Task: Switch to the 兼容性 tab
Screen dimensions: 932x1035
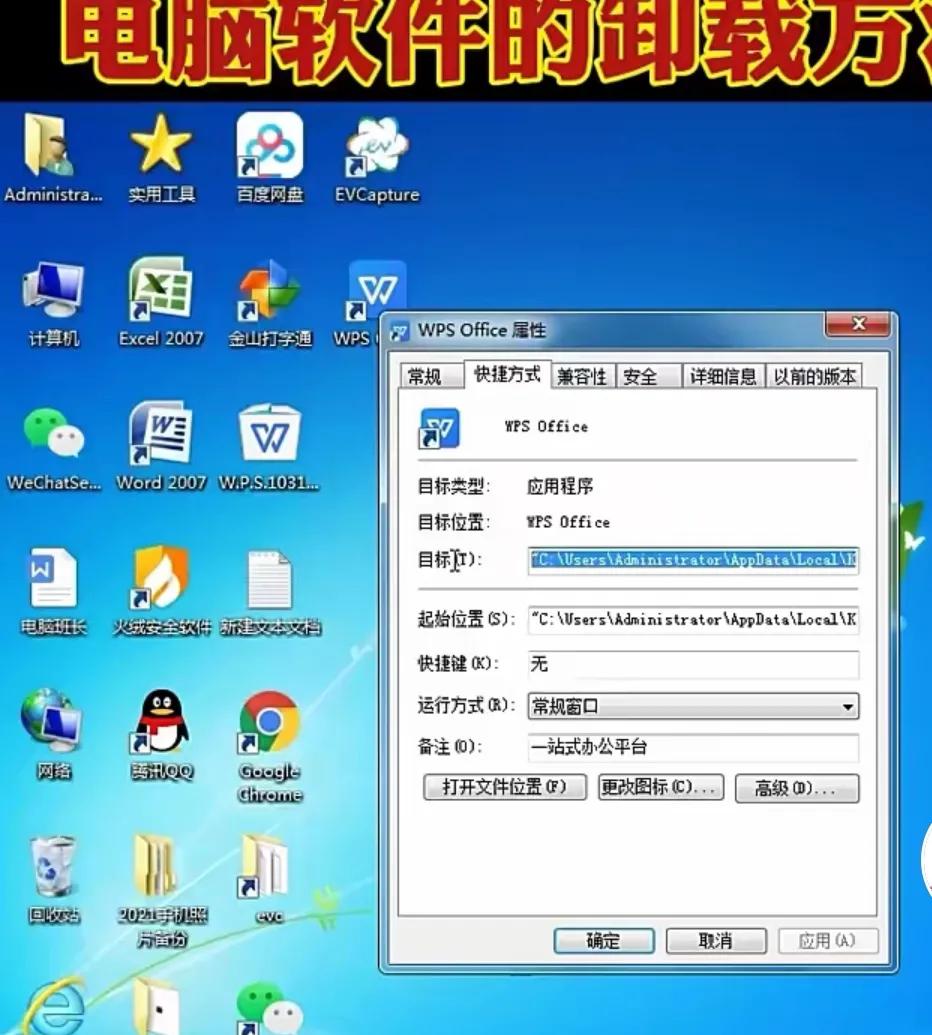Action: tap(582, 376)
